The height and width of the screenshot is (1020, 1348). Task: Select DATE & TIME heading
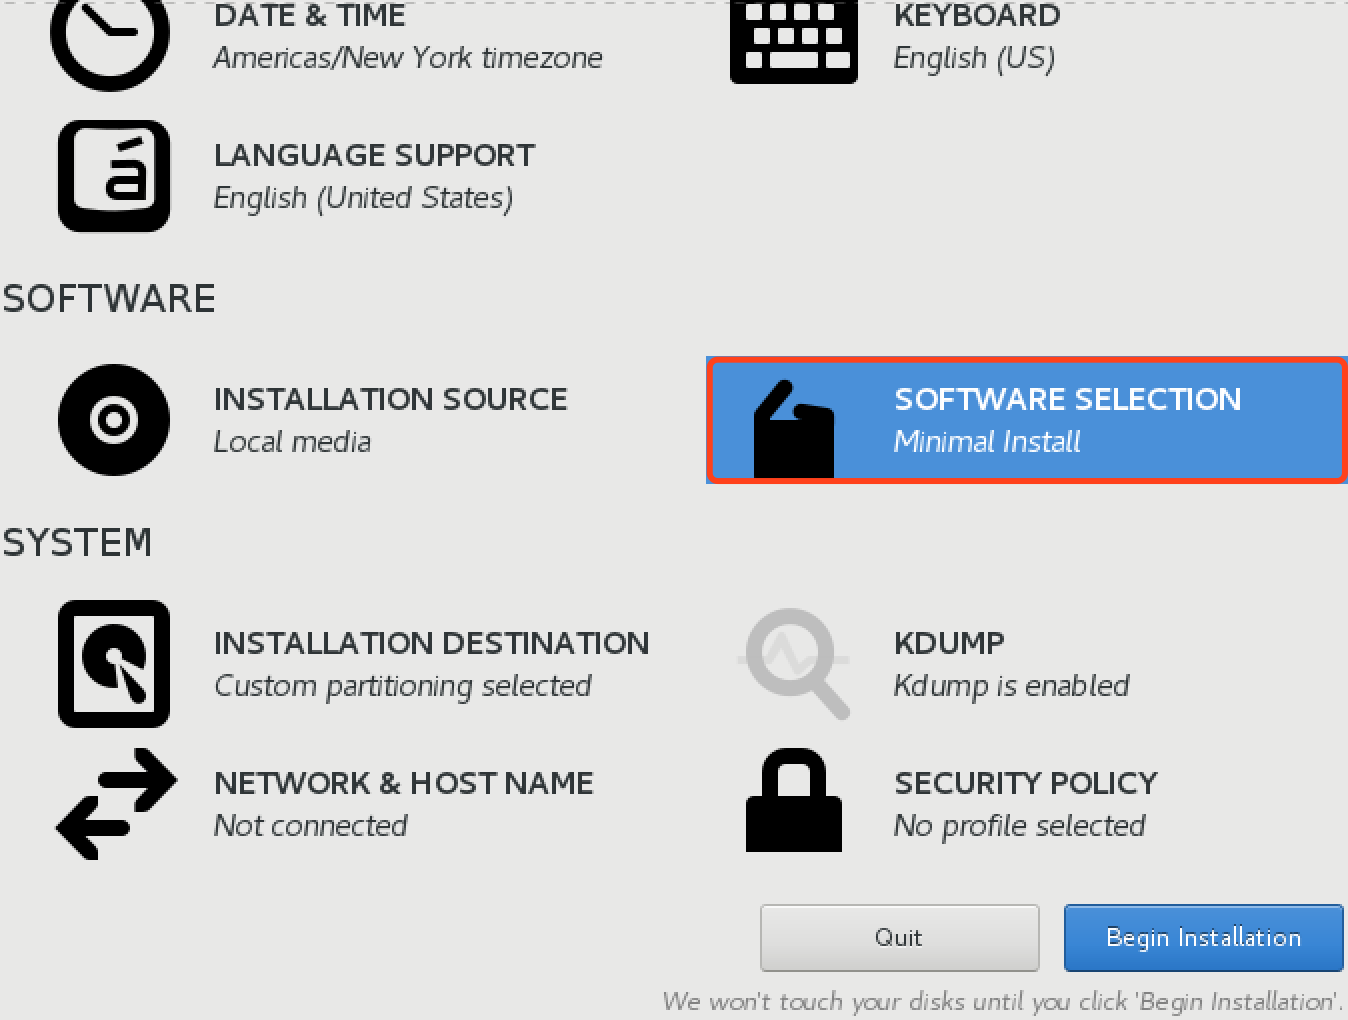coord(310,15)
